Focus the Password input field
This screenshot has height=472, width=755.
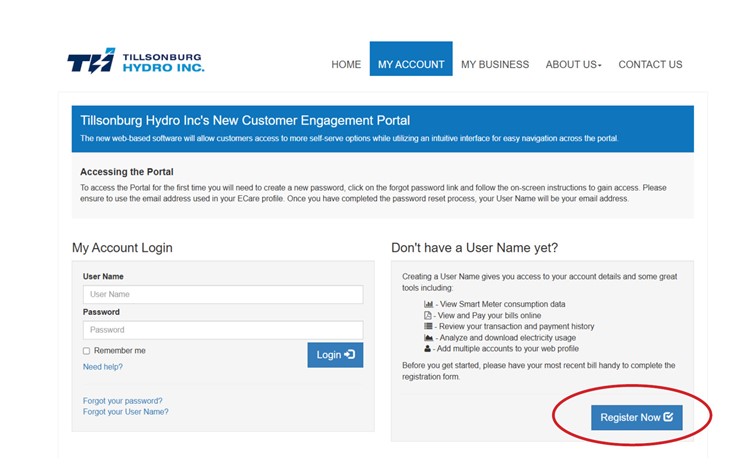pos(223,330)
